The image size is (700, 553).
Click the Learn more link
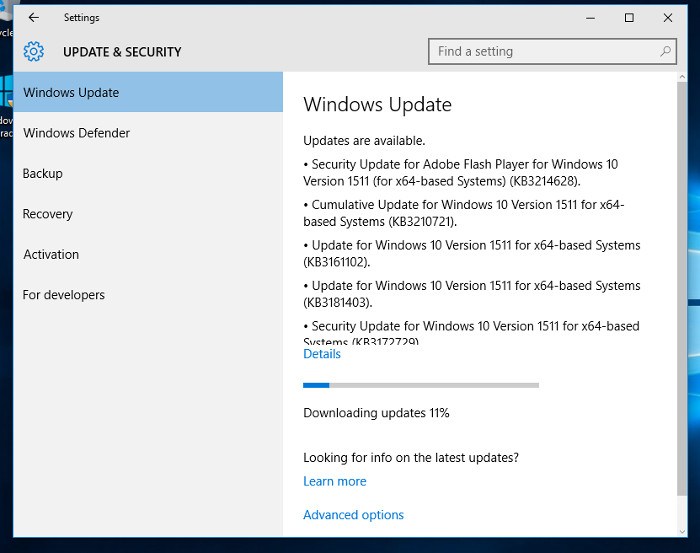(x=334, y=481)
